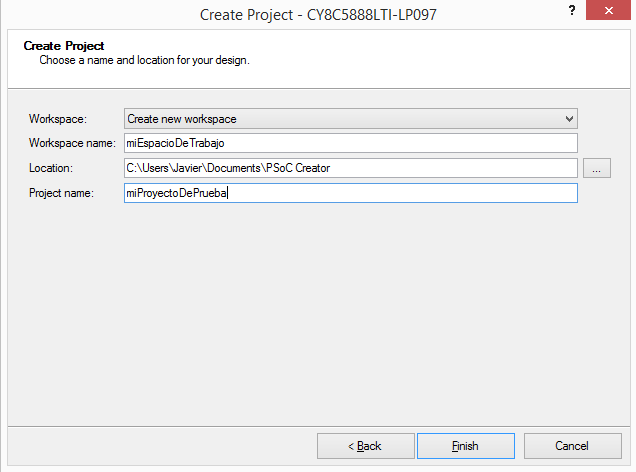Click the 'Workspace name:' label
The image size is (636, 472).
(x=72, y=144)
